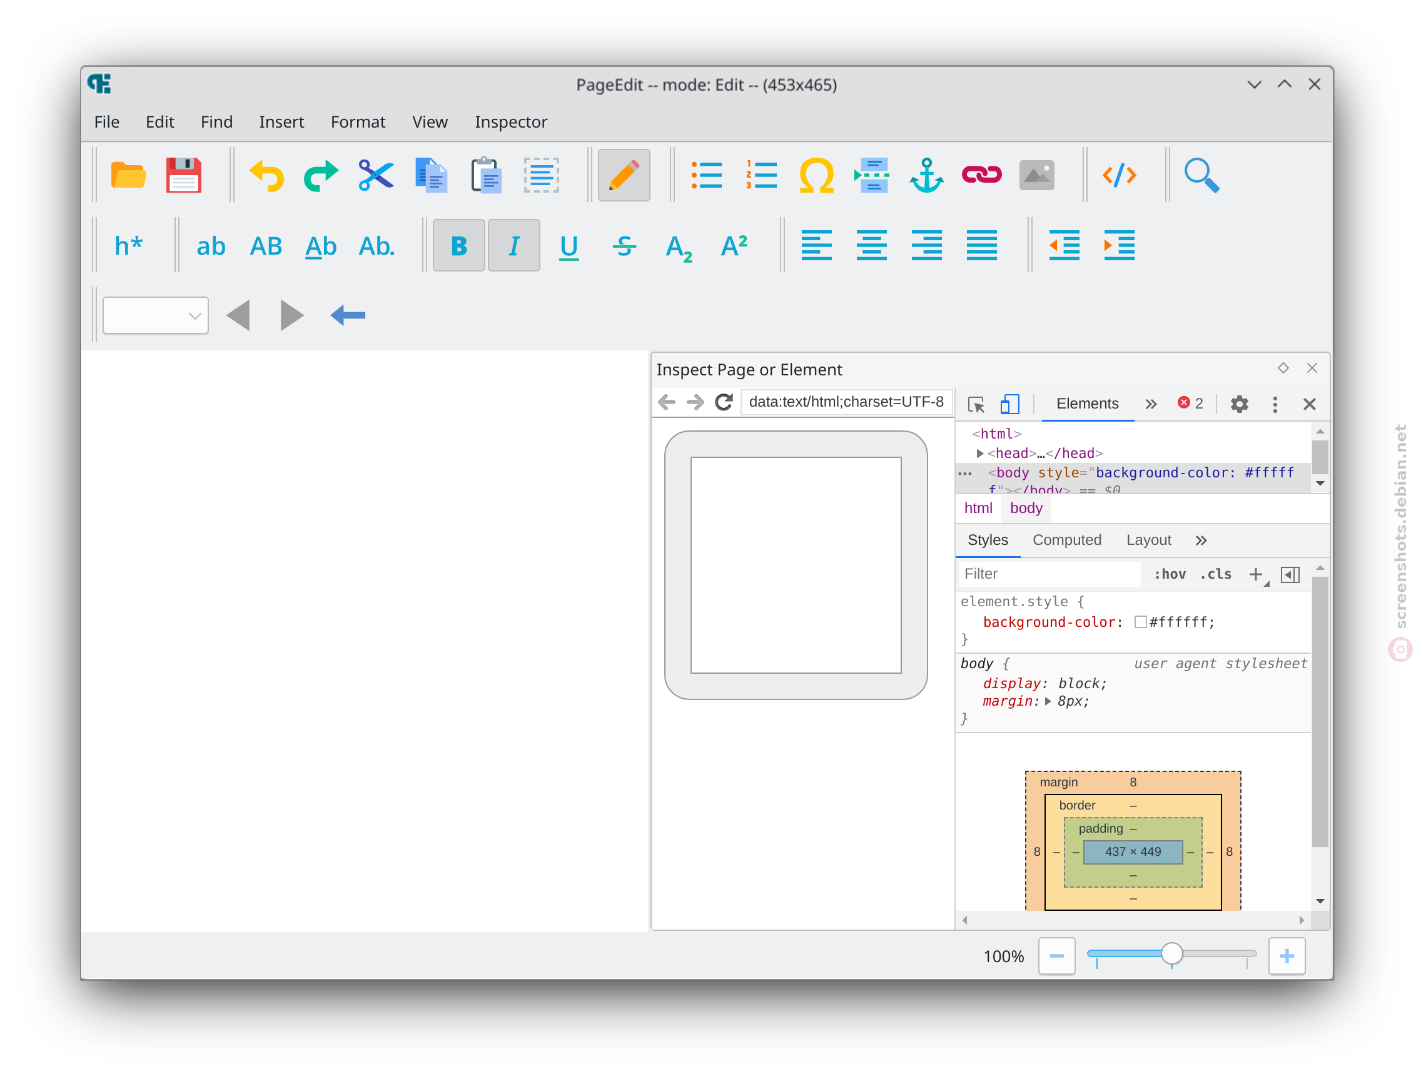Click the #ffffff background color swatch

point(1141,622)
